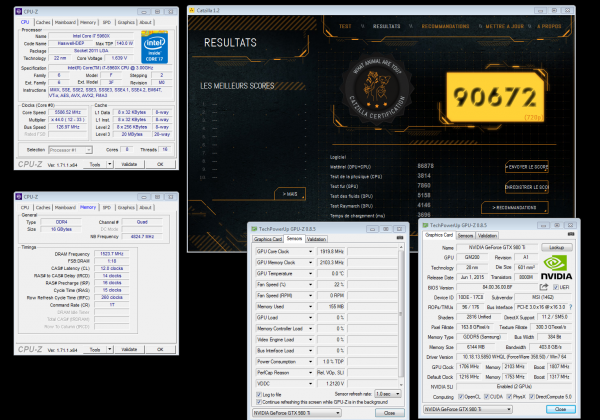Click the GPU-Z Graphics Card window title icon
This screenshot has height=420, width=600.
(425, 225)
